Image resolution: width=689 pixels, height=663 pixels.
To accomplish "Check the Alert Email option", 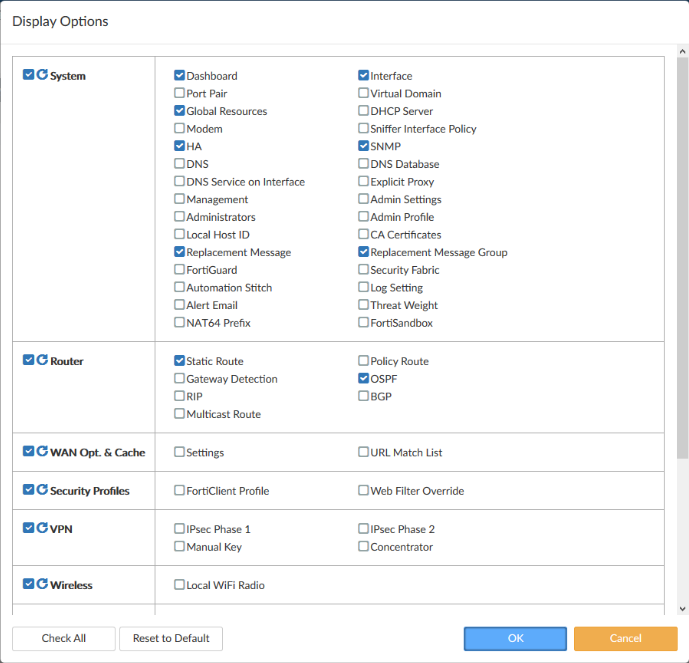I will click(x=179, y=304).
